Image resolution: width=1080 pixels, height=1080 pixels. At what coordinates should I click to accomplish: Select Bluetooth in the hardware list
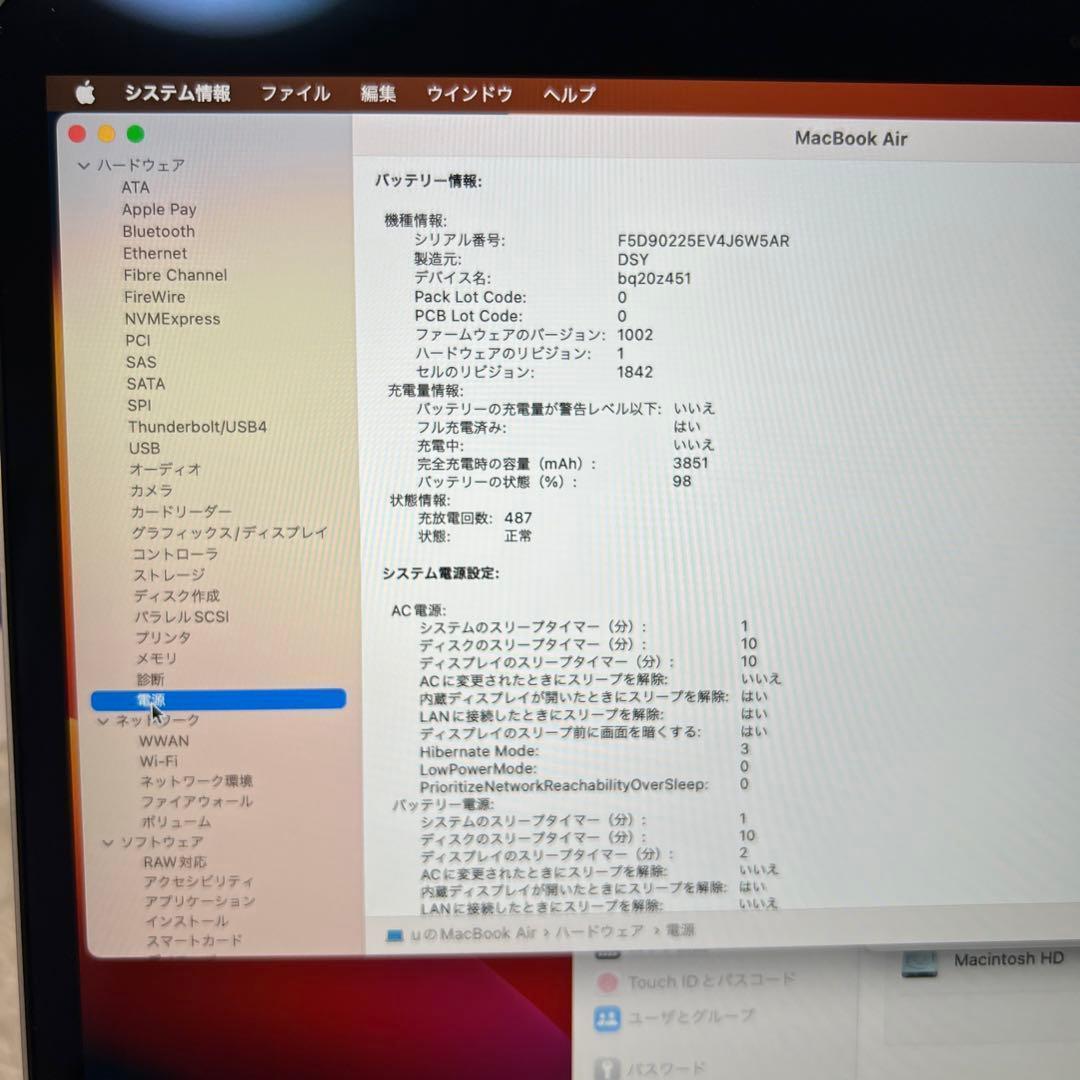tap(158, 231)
